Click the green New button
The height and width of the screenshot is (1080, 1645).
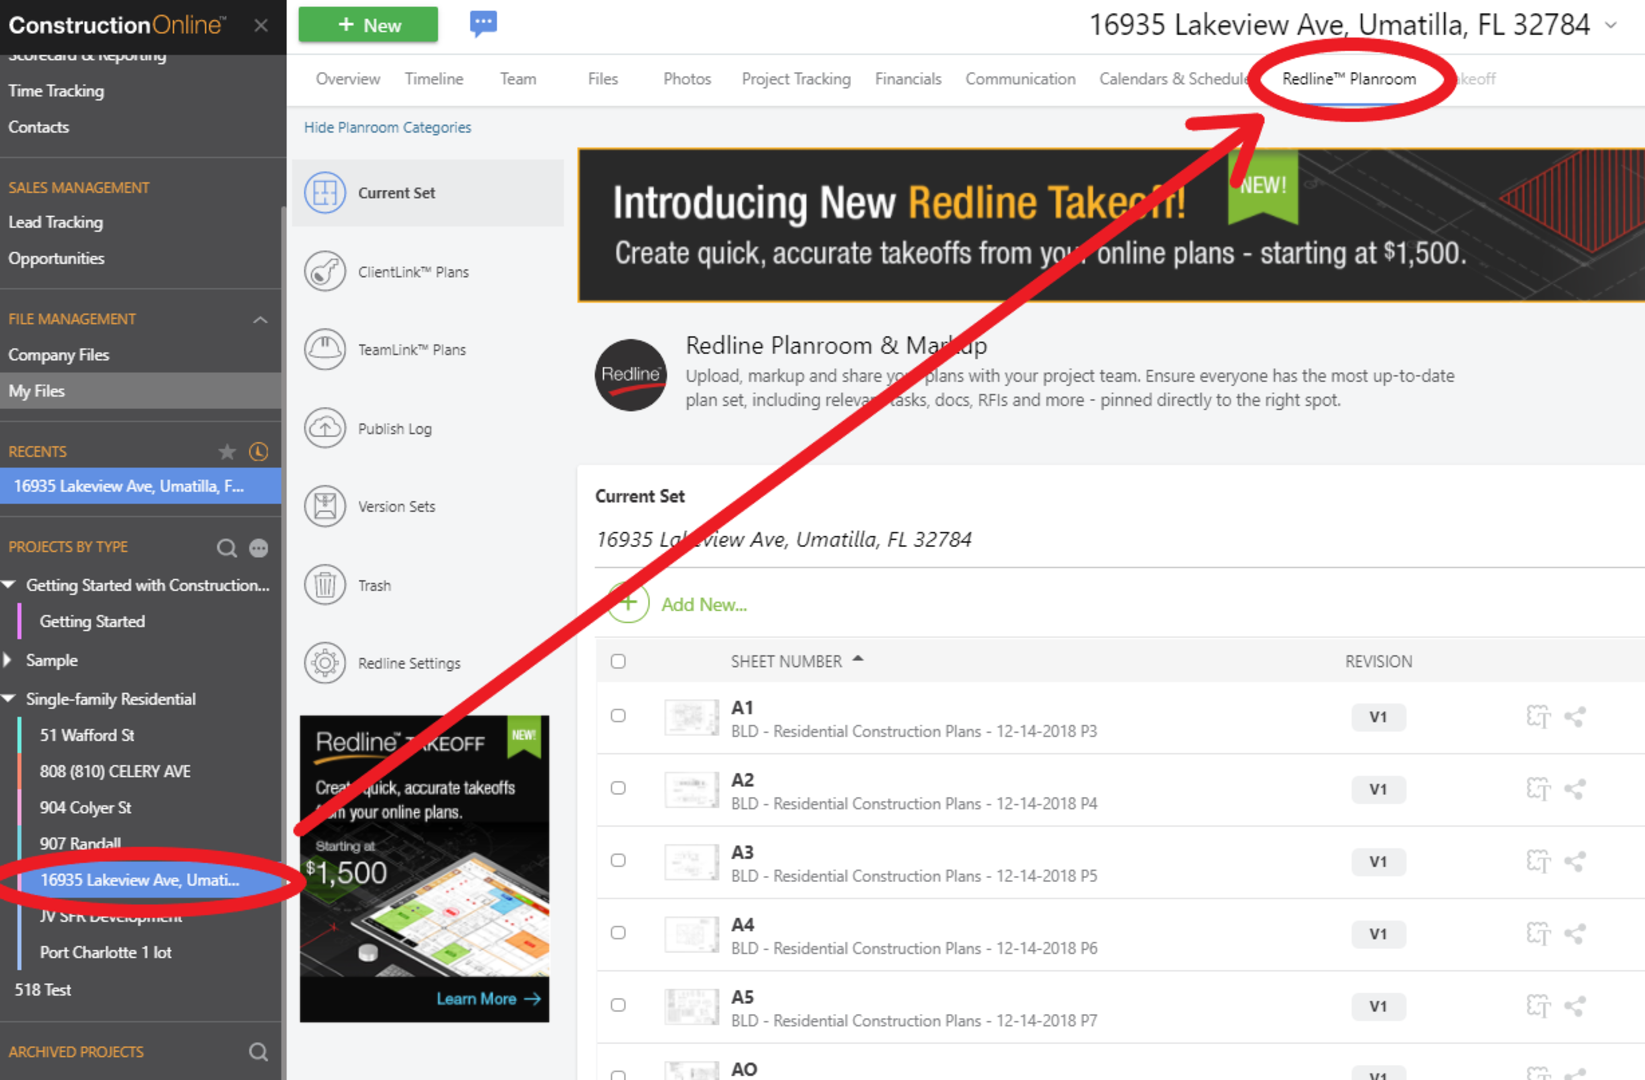(x=368, y=25)
